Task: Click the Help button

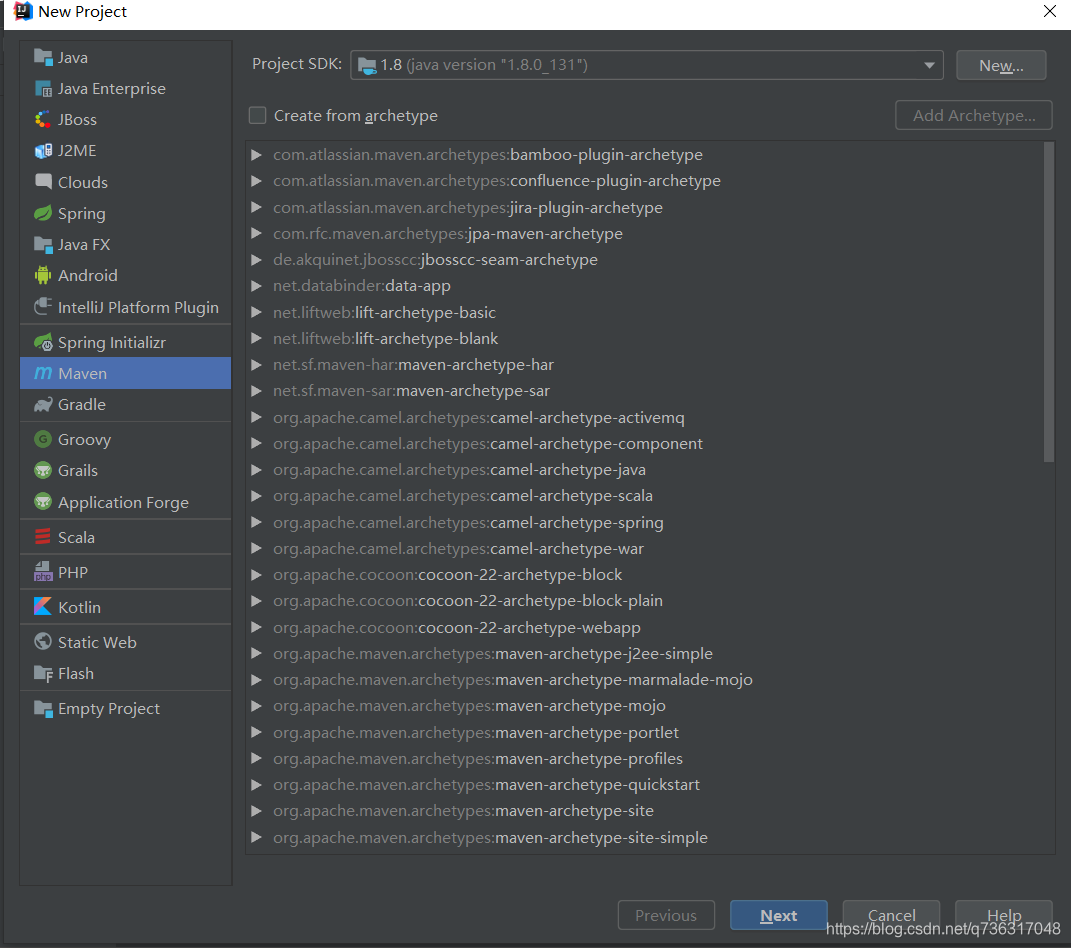Action: (1003, 915)
